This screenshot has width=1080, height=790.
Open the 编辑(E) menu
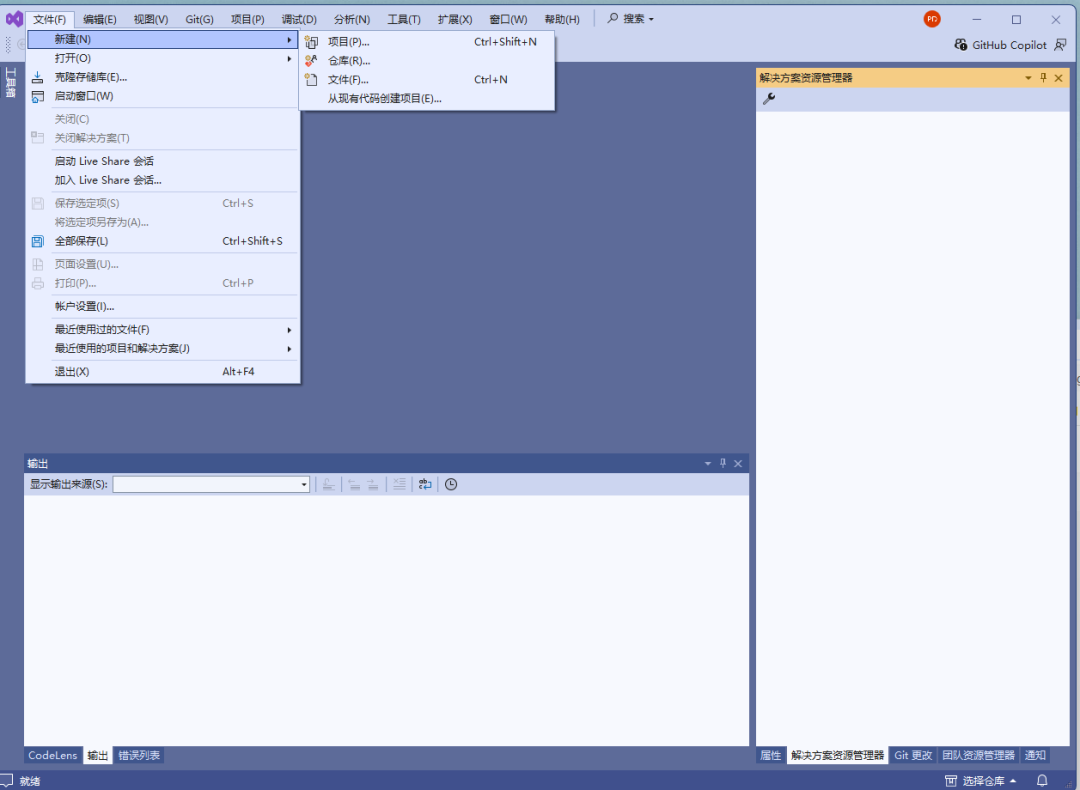[100, 19]
